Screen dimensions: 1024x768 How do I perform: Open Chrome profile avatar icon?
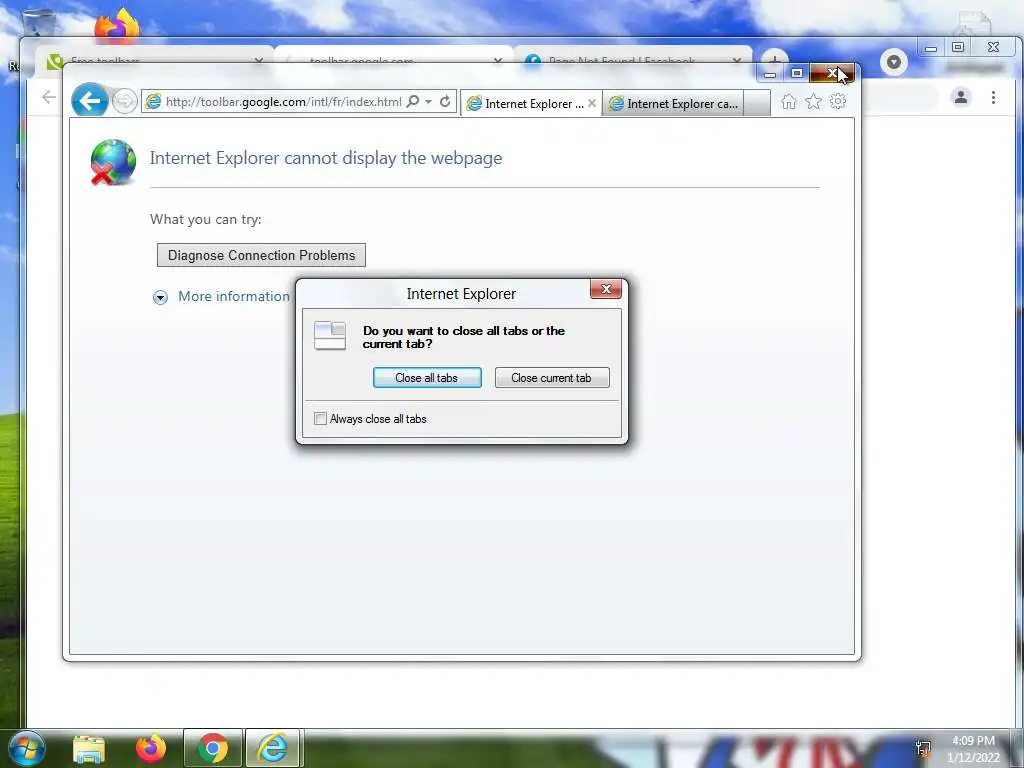[961, 97]
